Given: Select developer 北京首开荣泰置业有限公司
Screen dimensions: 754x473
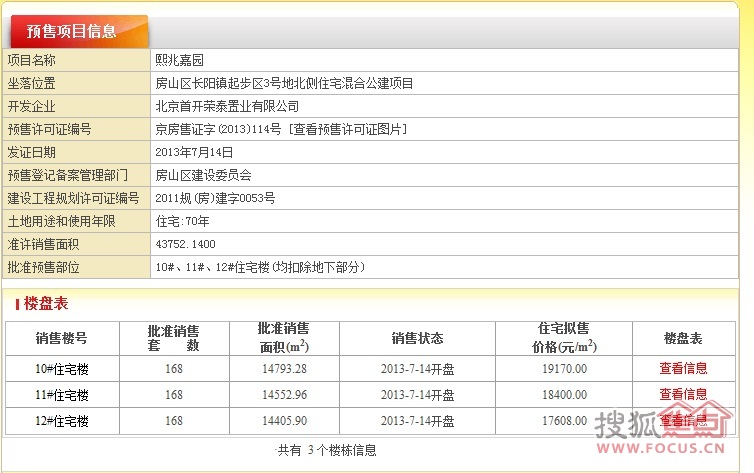Looking at the screenshot, I should 227,106.
